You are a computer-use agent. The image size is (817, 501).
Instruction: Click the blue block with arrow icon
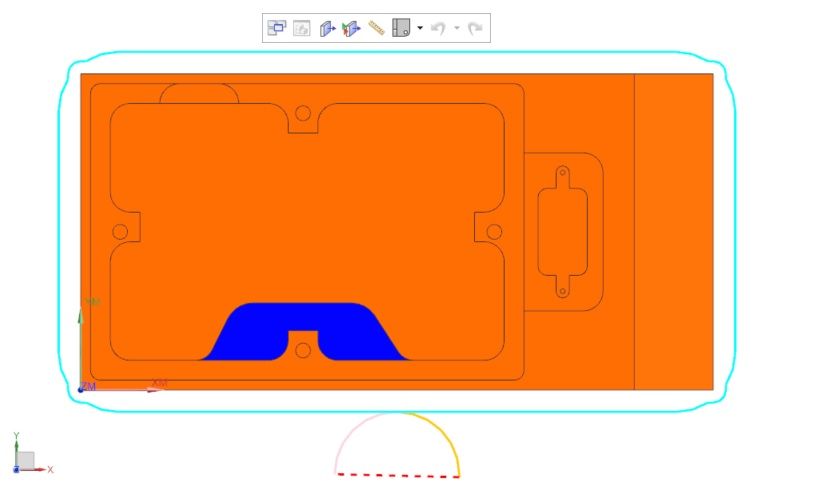coord(327,28)
